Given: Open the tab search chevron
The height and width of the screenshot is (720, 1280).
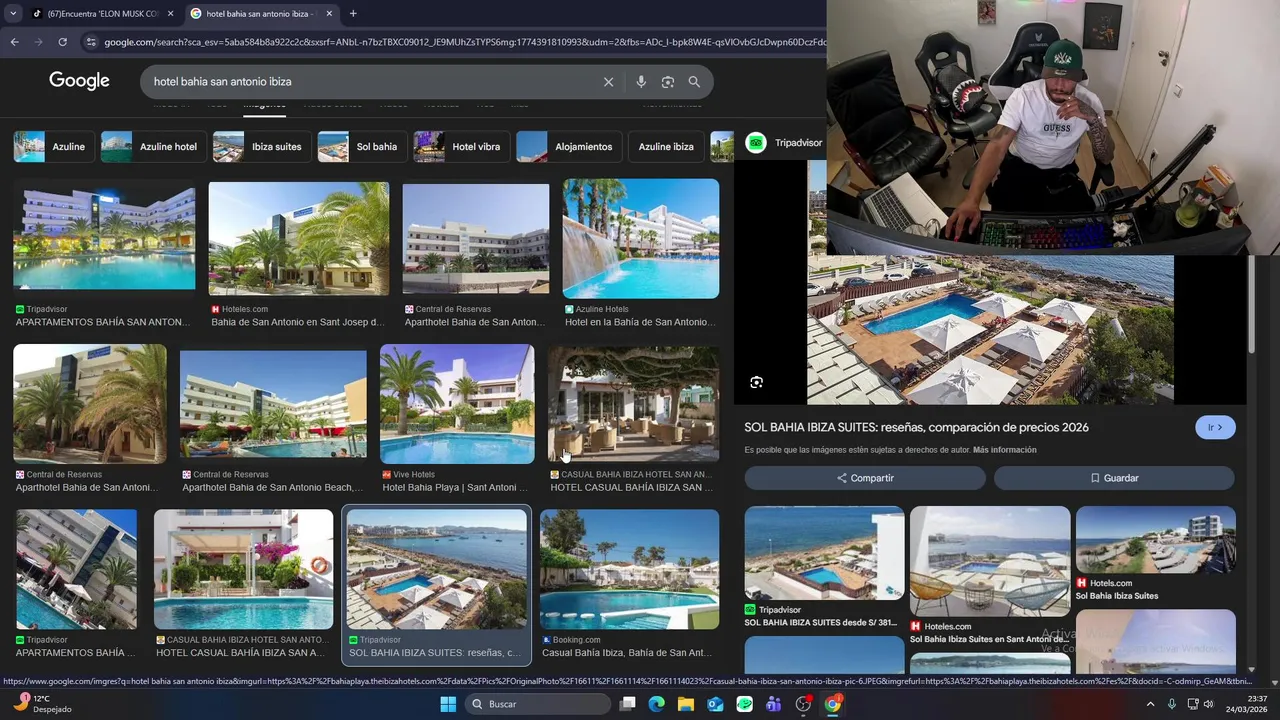Looking at the screenshot, I should point(12,13).
